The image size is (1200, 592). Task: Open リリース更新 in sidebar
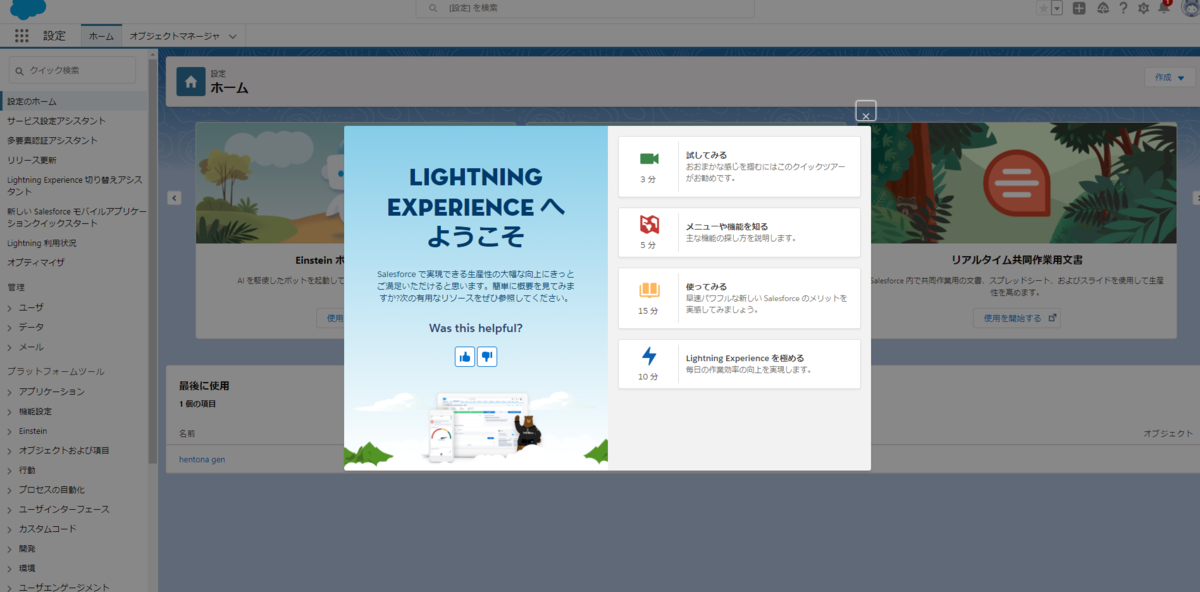32,160
